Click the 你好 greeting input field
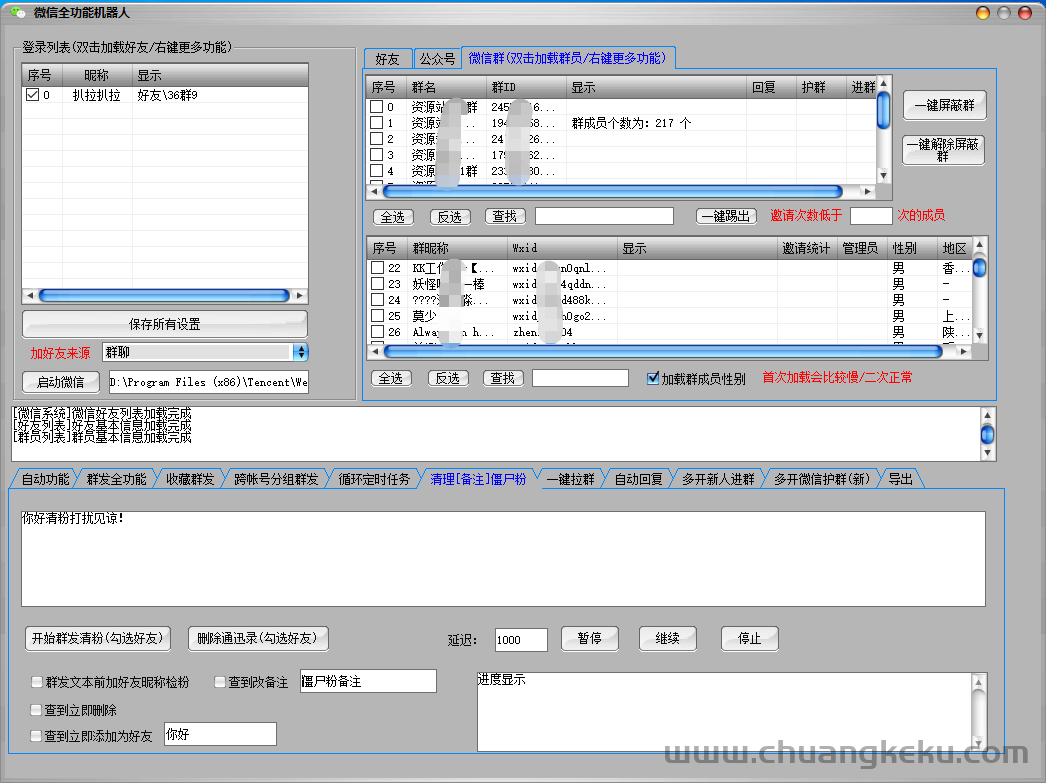Viewport: 1046px width, 783px height. [x=220, y=734]
